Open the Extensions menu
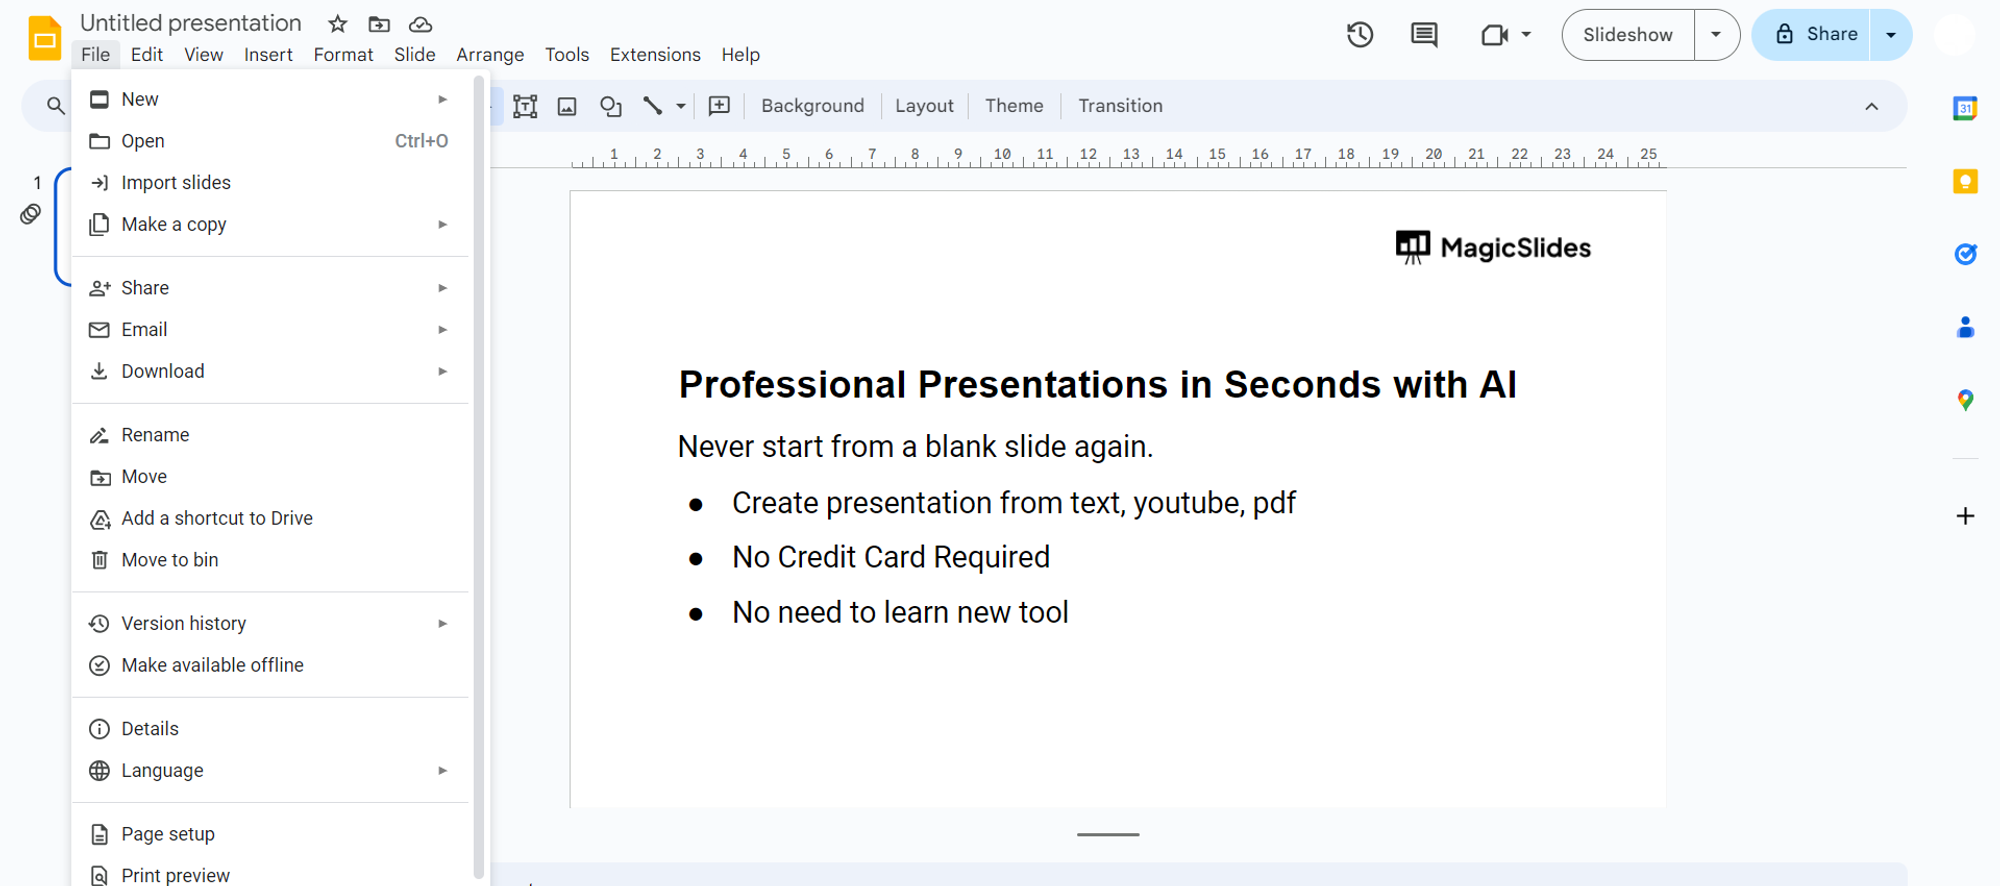Screen dimensions: 2000x886 click(x=655, y=55)
